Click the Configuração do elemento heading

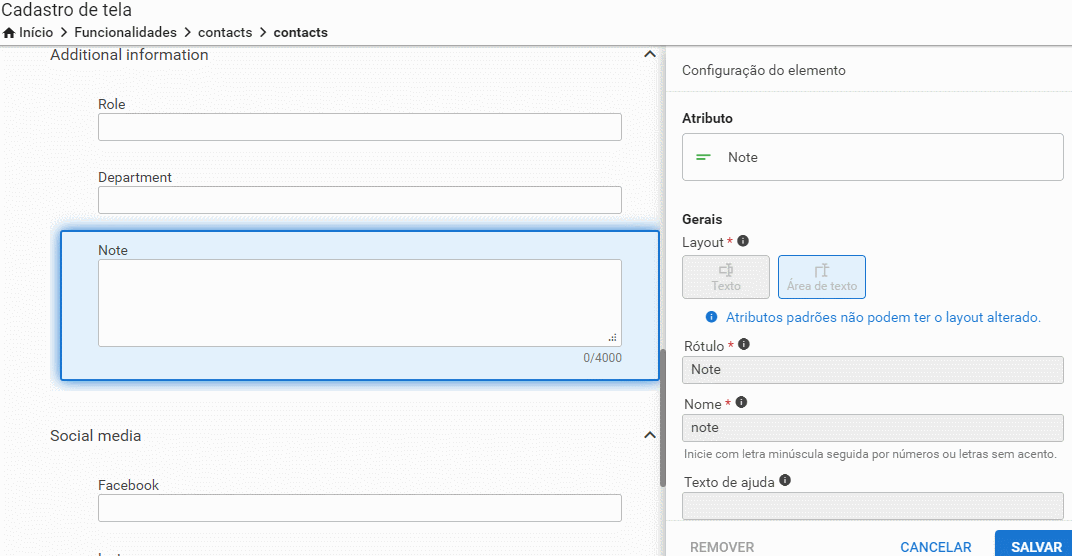pyautogui.click(x=764, y=70)
